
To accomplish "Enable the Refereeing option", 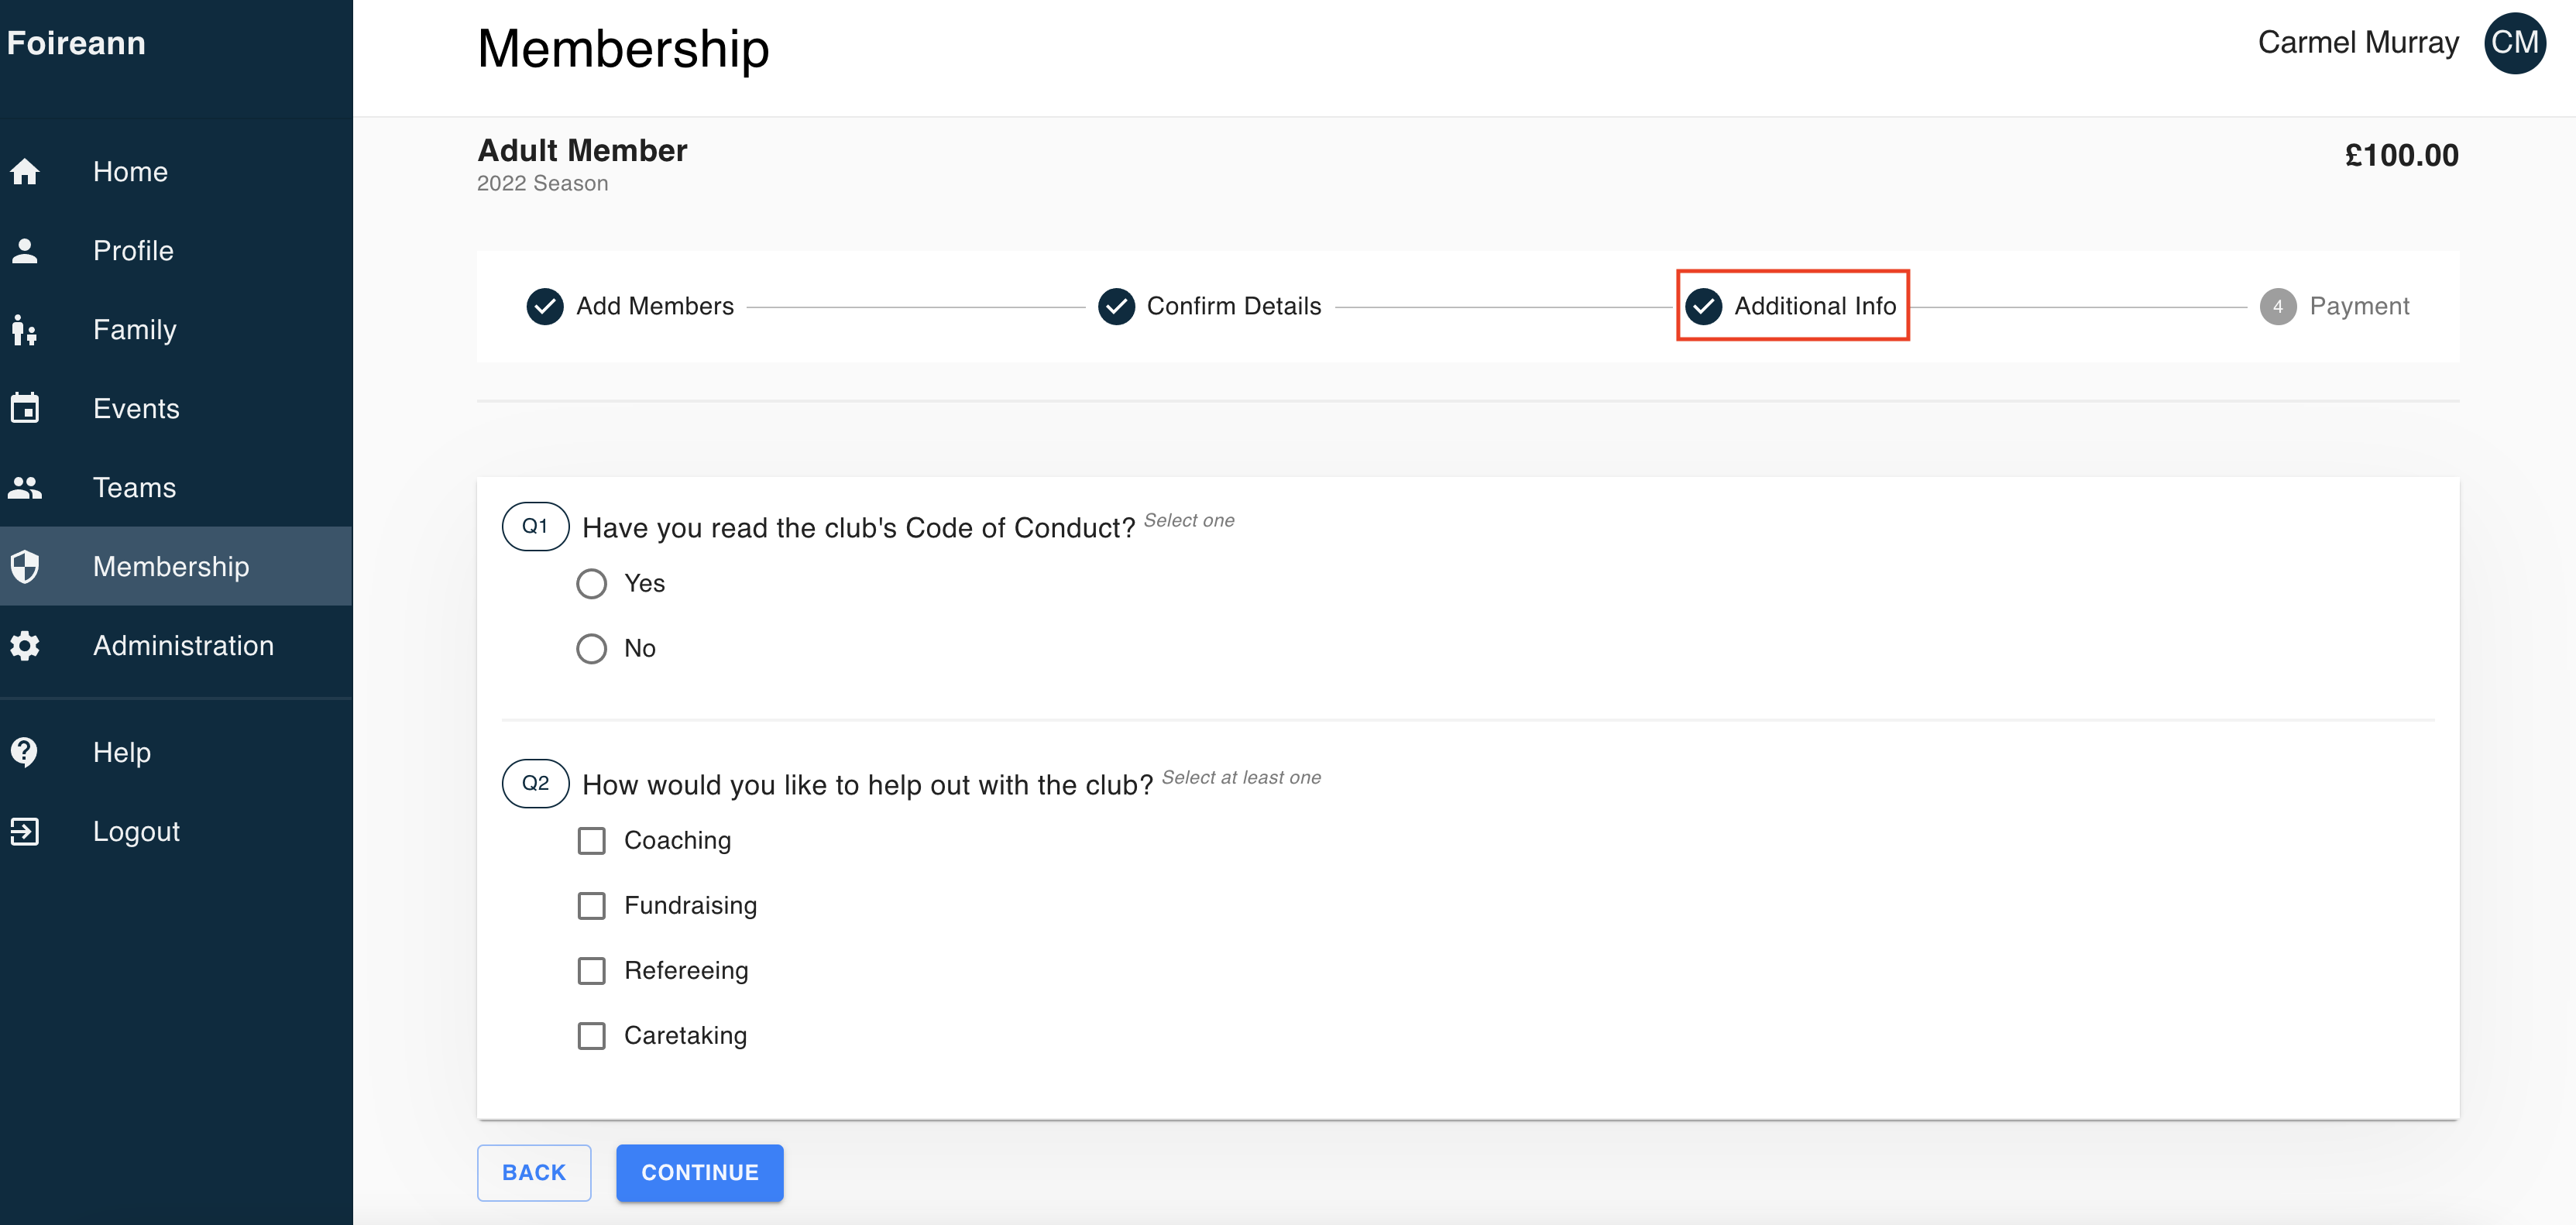I will tap(591, 971).
